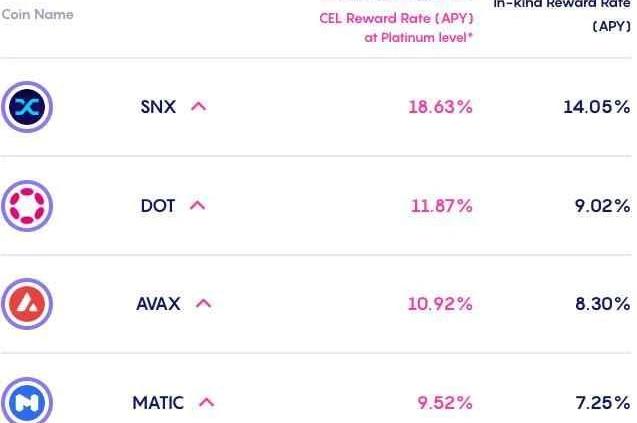Click MATIC's 7.25% in-kind rate
This screenshot has height=423, width=637.
(x=602, y=403)
